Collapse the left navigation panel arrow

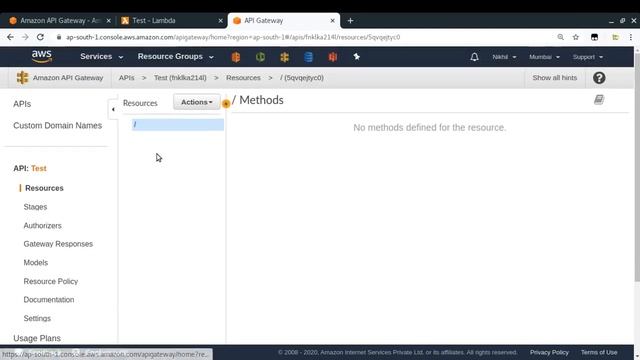coord(113,109)
